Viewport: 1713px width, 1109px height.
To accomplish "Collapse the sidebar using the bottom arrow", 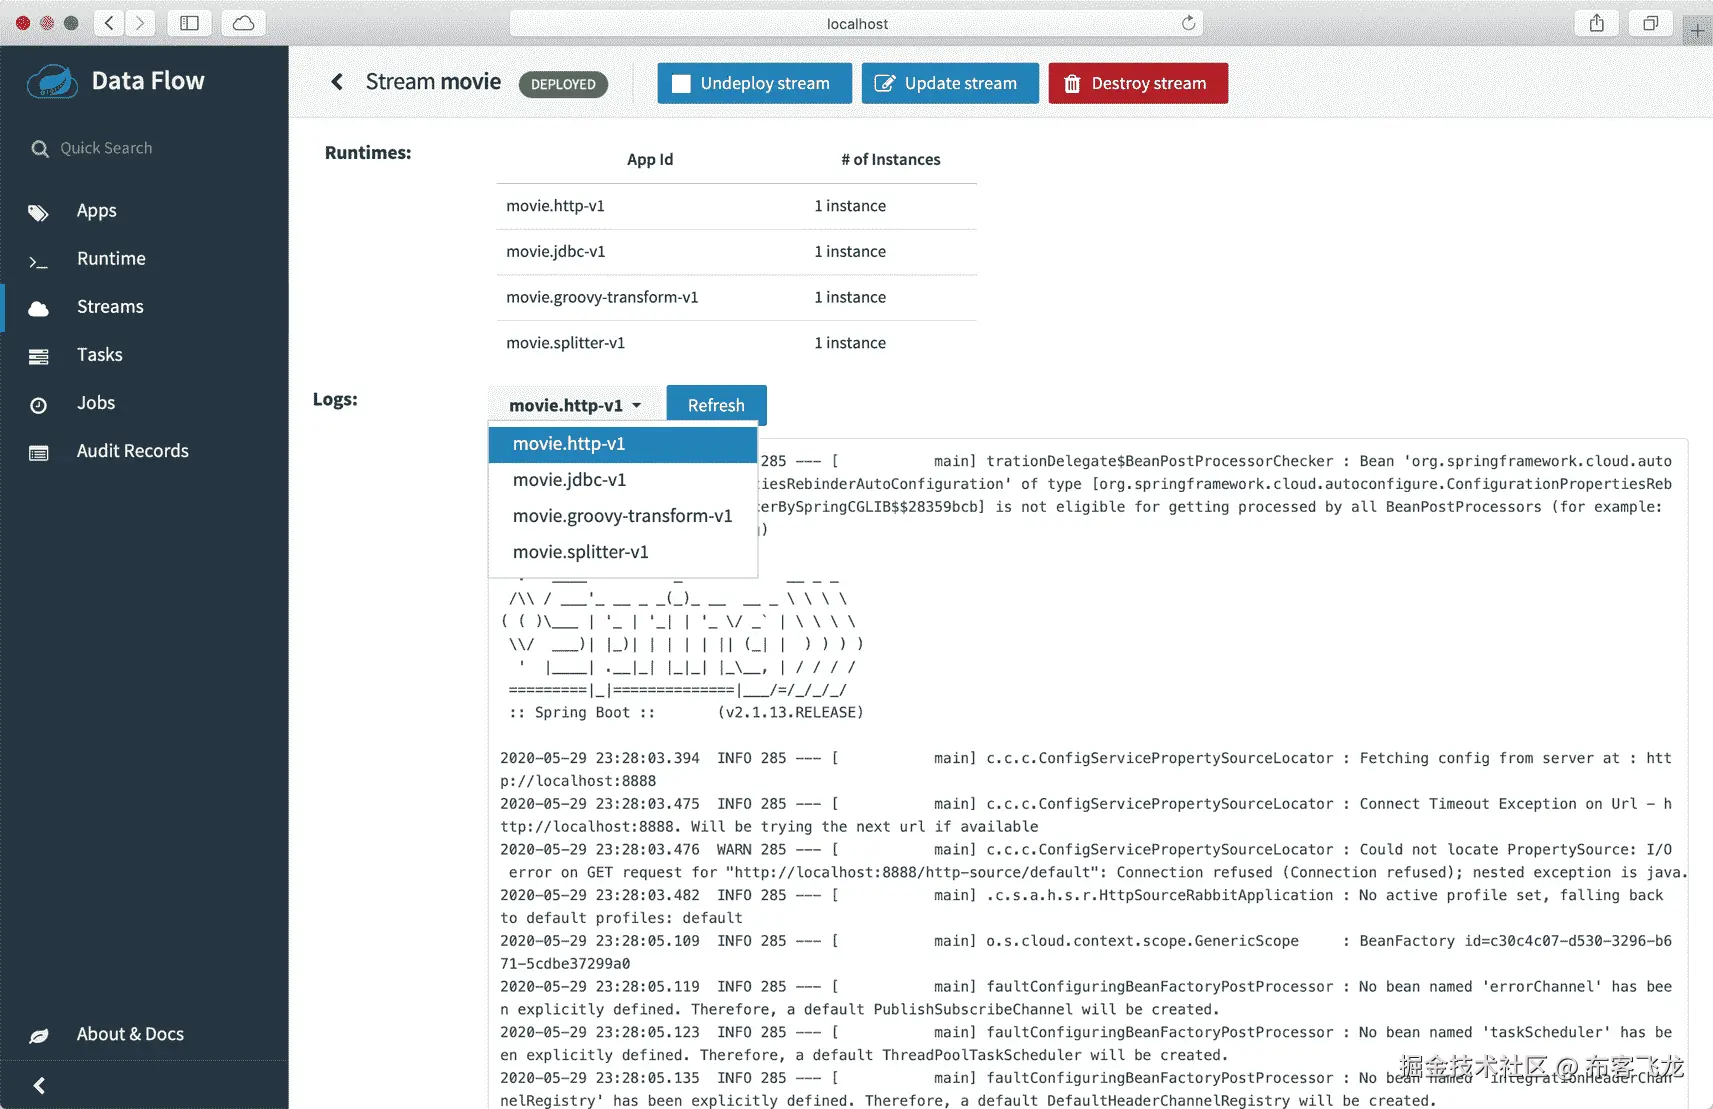I will tap(40, 1084).
